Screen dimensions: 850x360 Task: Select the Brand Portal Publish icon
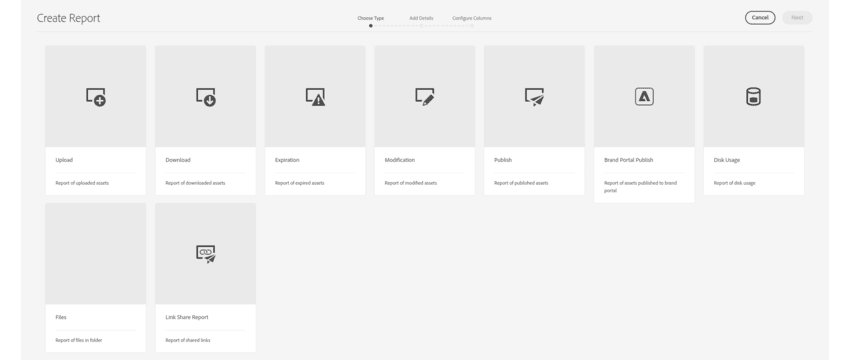coord(645,97)
